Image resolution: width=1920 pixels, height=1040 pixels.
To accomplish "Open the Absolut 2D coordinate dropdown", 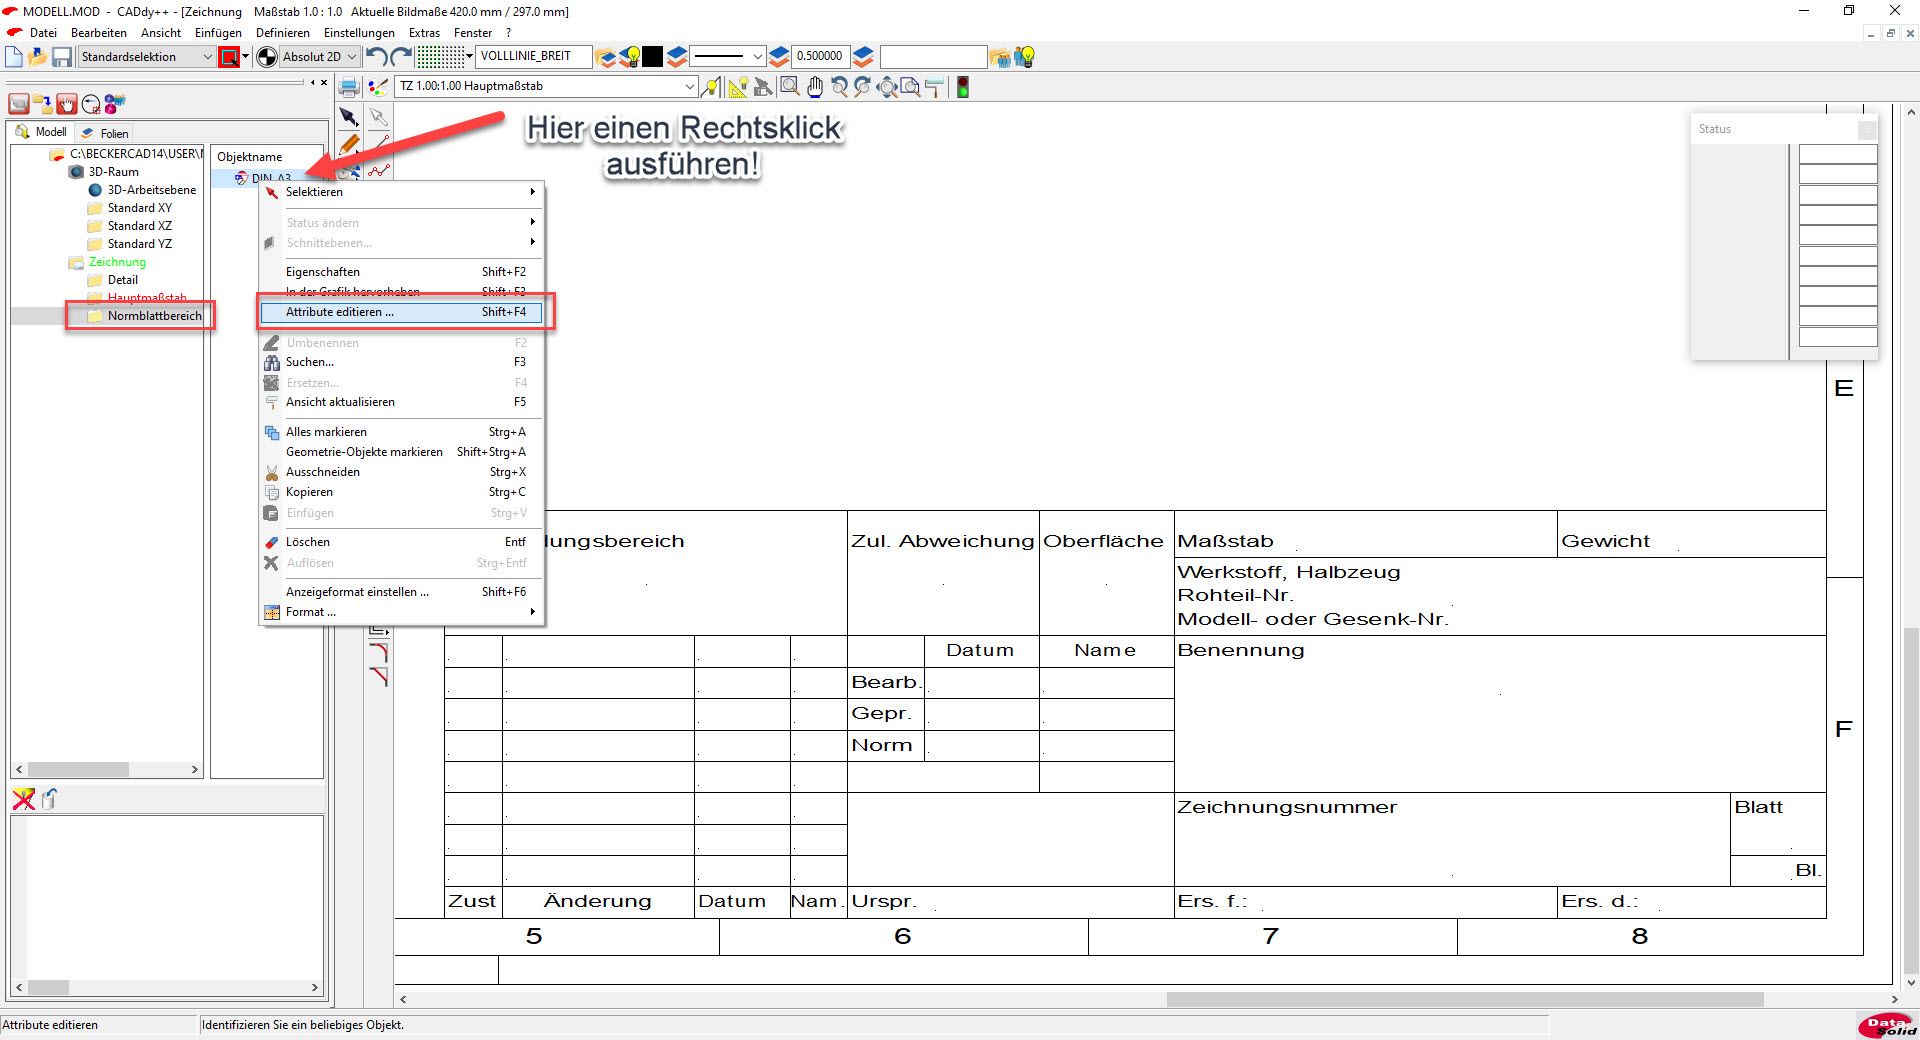I will (x=319, y=57).
